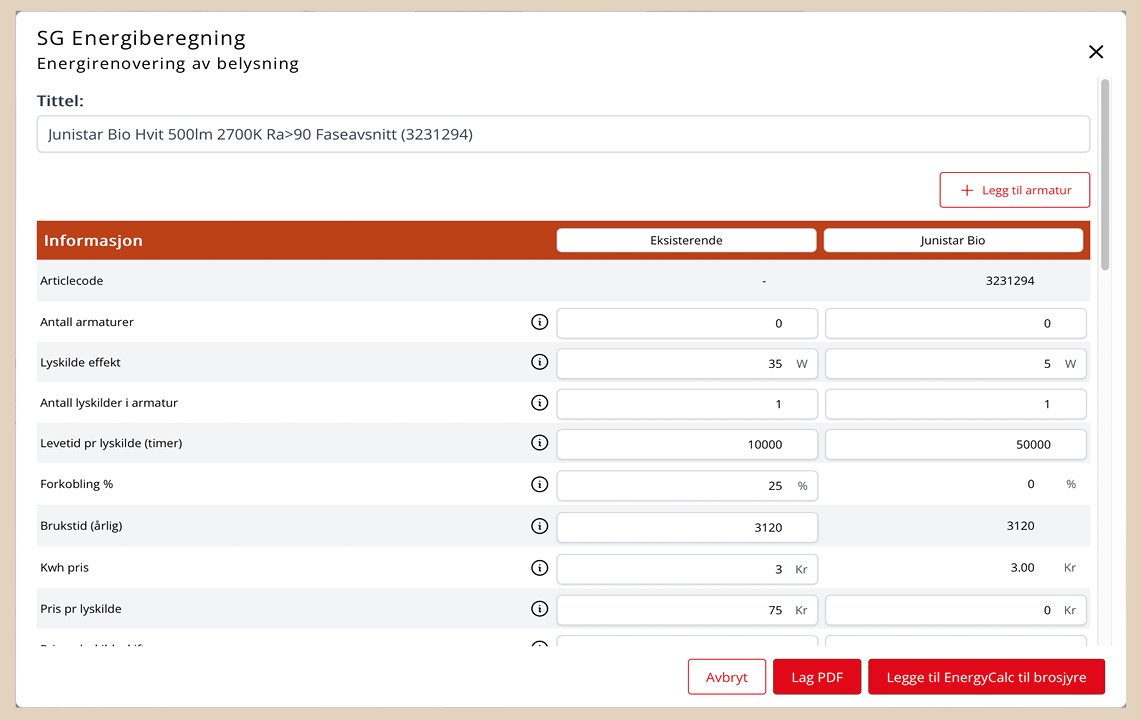Click the Legg til armatur button
The width and height of the screenshot is (1141, 720).
point(1014,190)
